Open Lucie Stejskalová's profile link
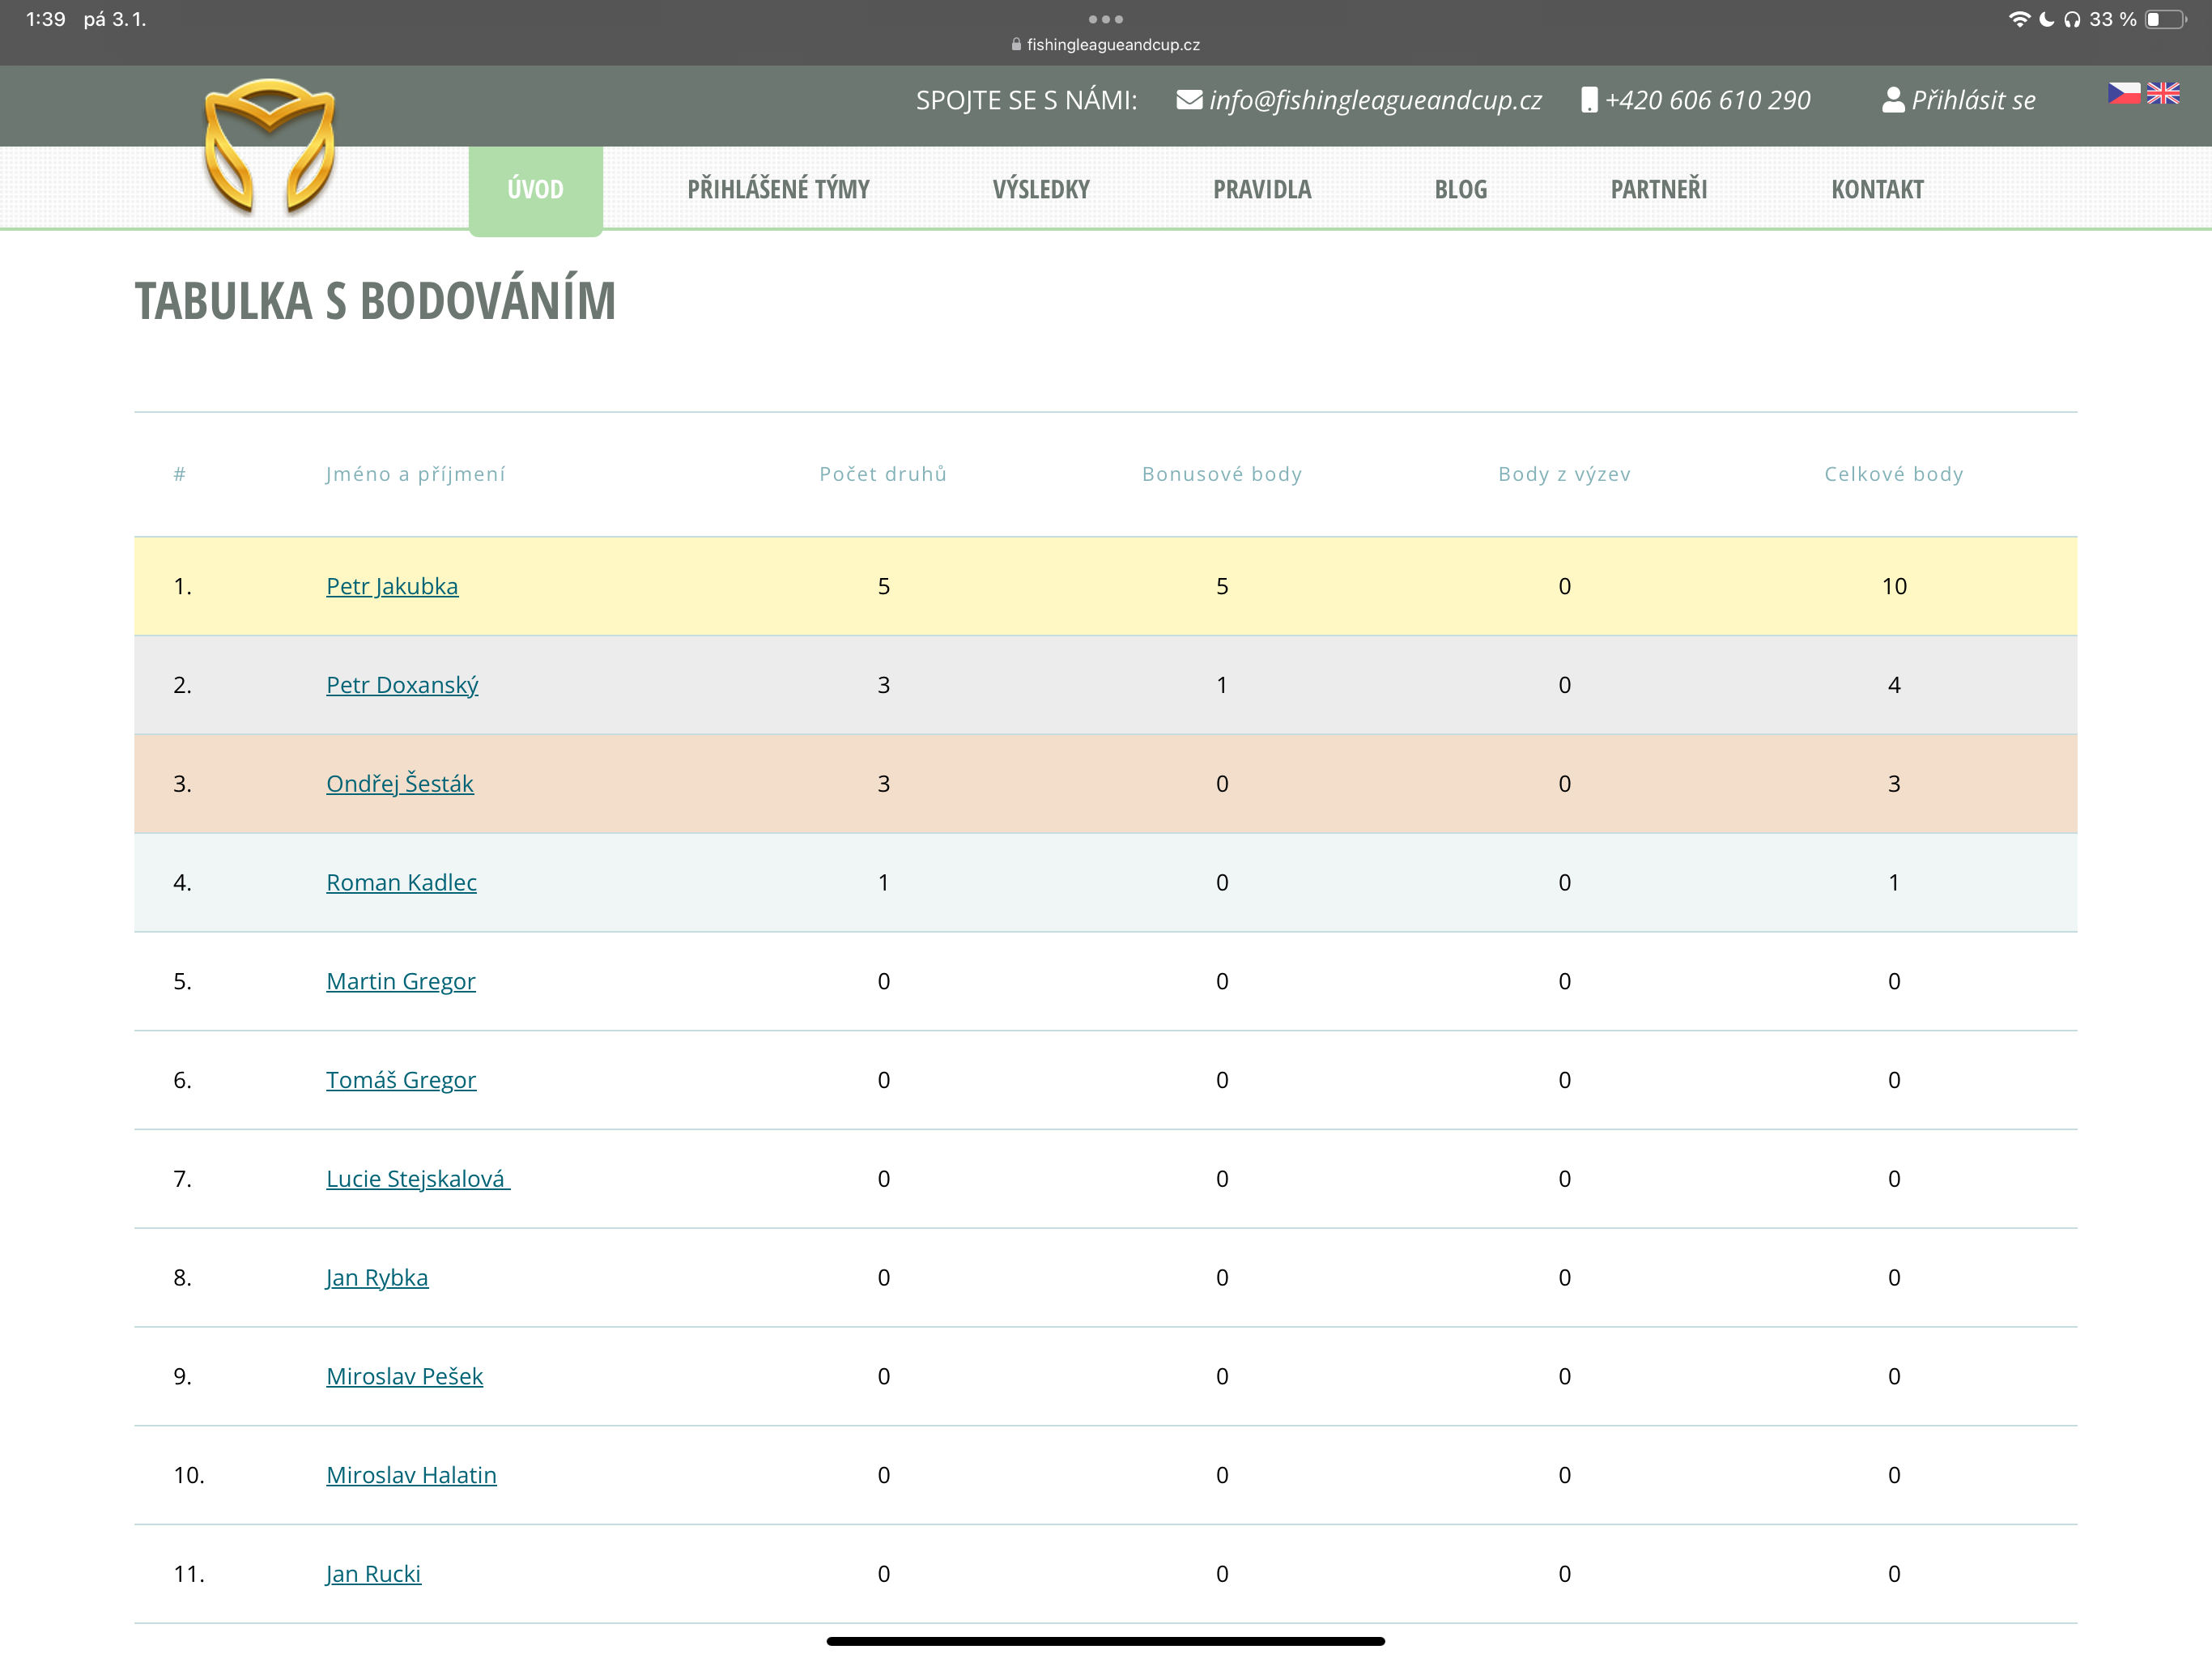 pyautogui.click(x=417, y=1179)
